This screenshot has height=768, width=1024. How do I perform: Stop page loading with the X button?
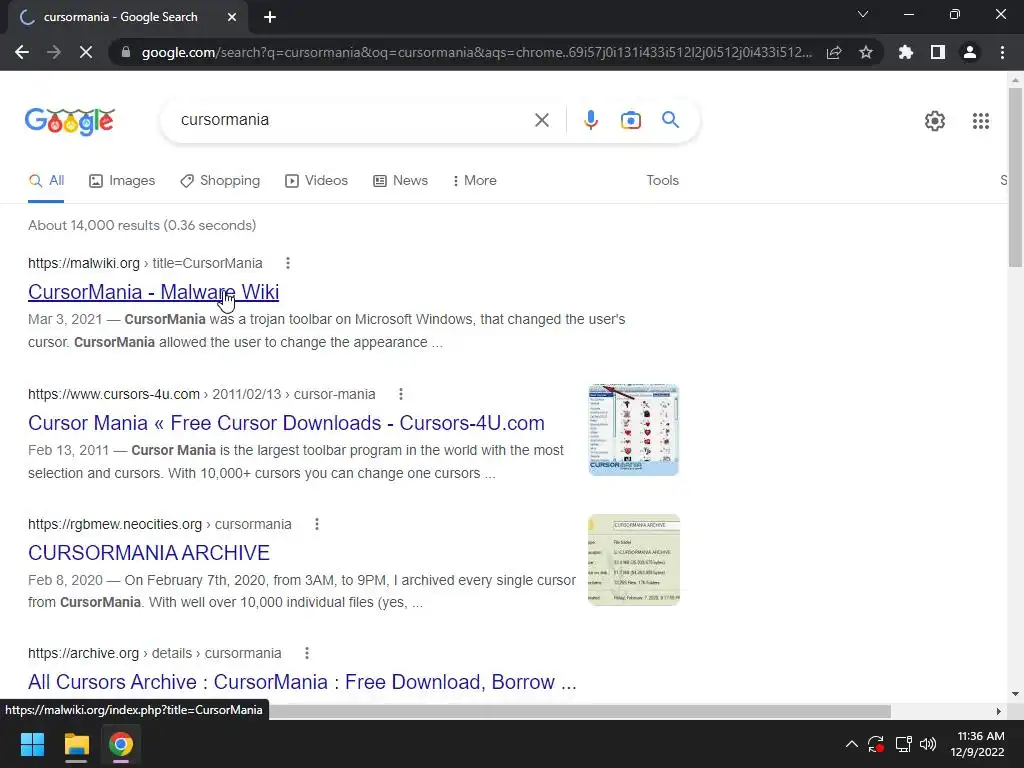[x=86, y=52]
